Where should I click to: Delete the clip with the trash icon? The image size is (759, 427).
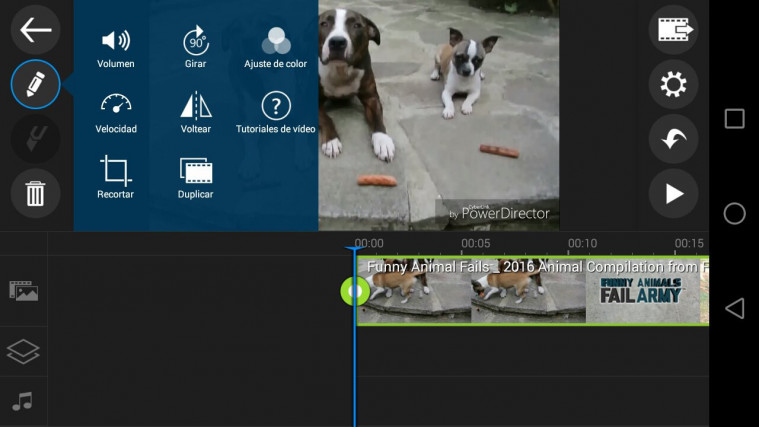click(35, 193)
